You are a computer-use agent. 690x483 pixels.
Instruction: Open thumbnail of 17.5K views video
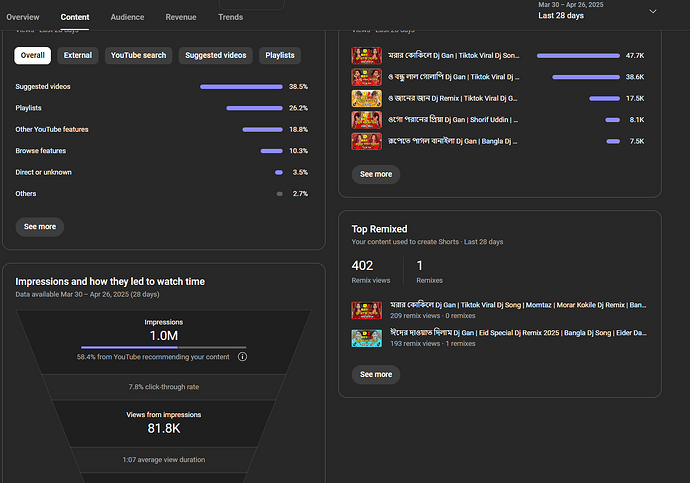pyautogui.click(x=367, y=99)
